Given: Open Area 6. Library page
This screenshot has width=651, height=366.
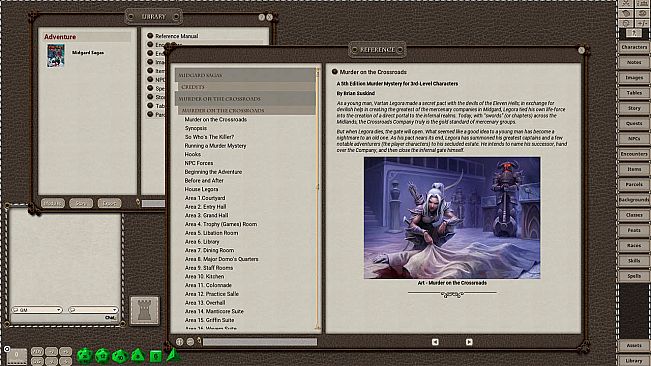Looking at the screenshot, I should [x=202, y=242].
